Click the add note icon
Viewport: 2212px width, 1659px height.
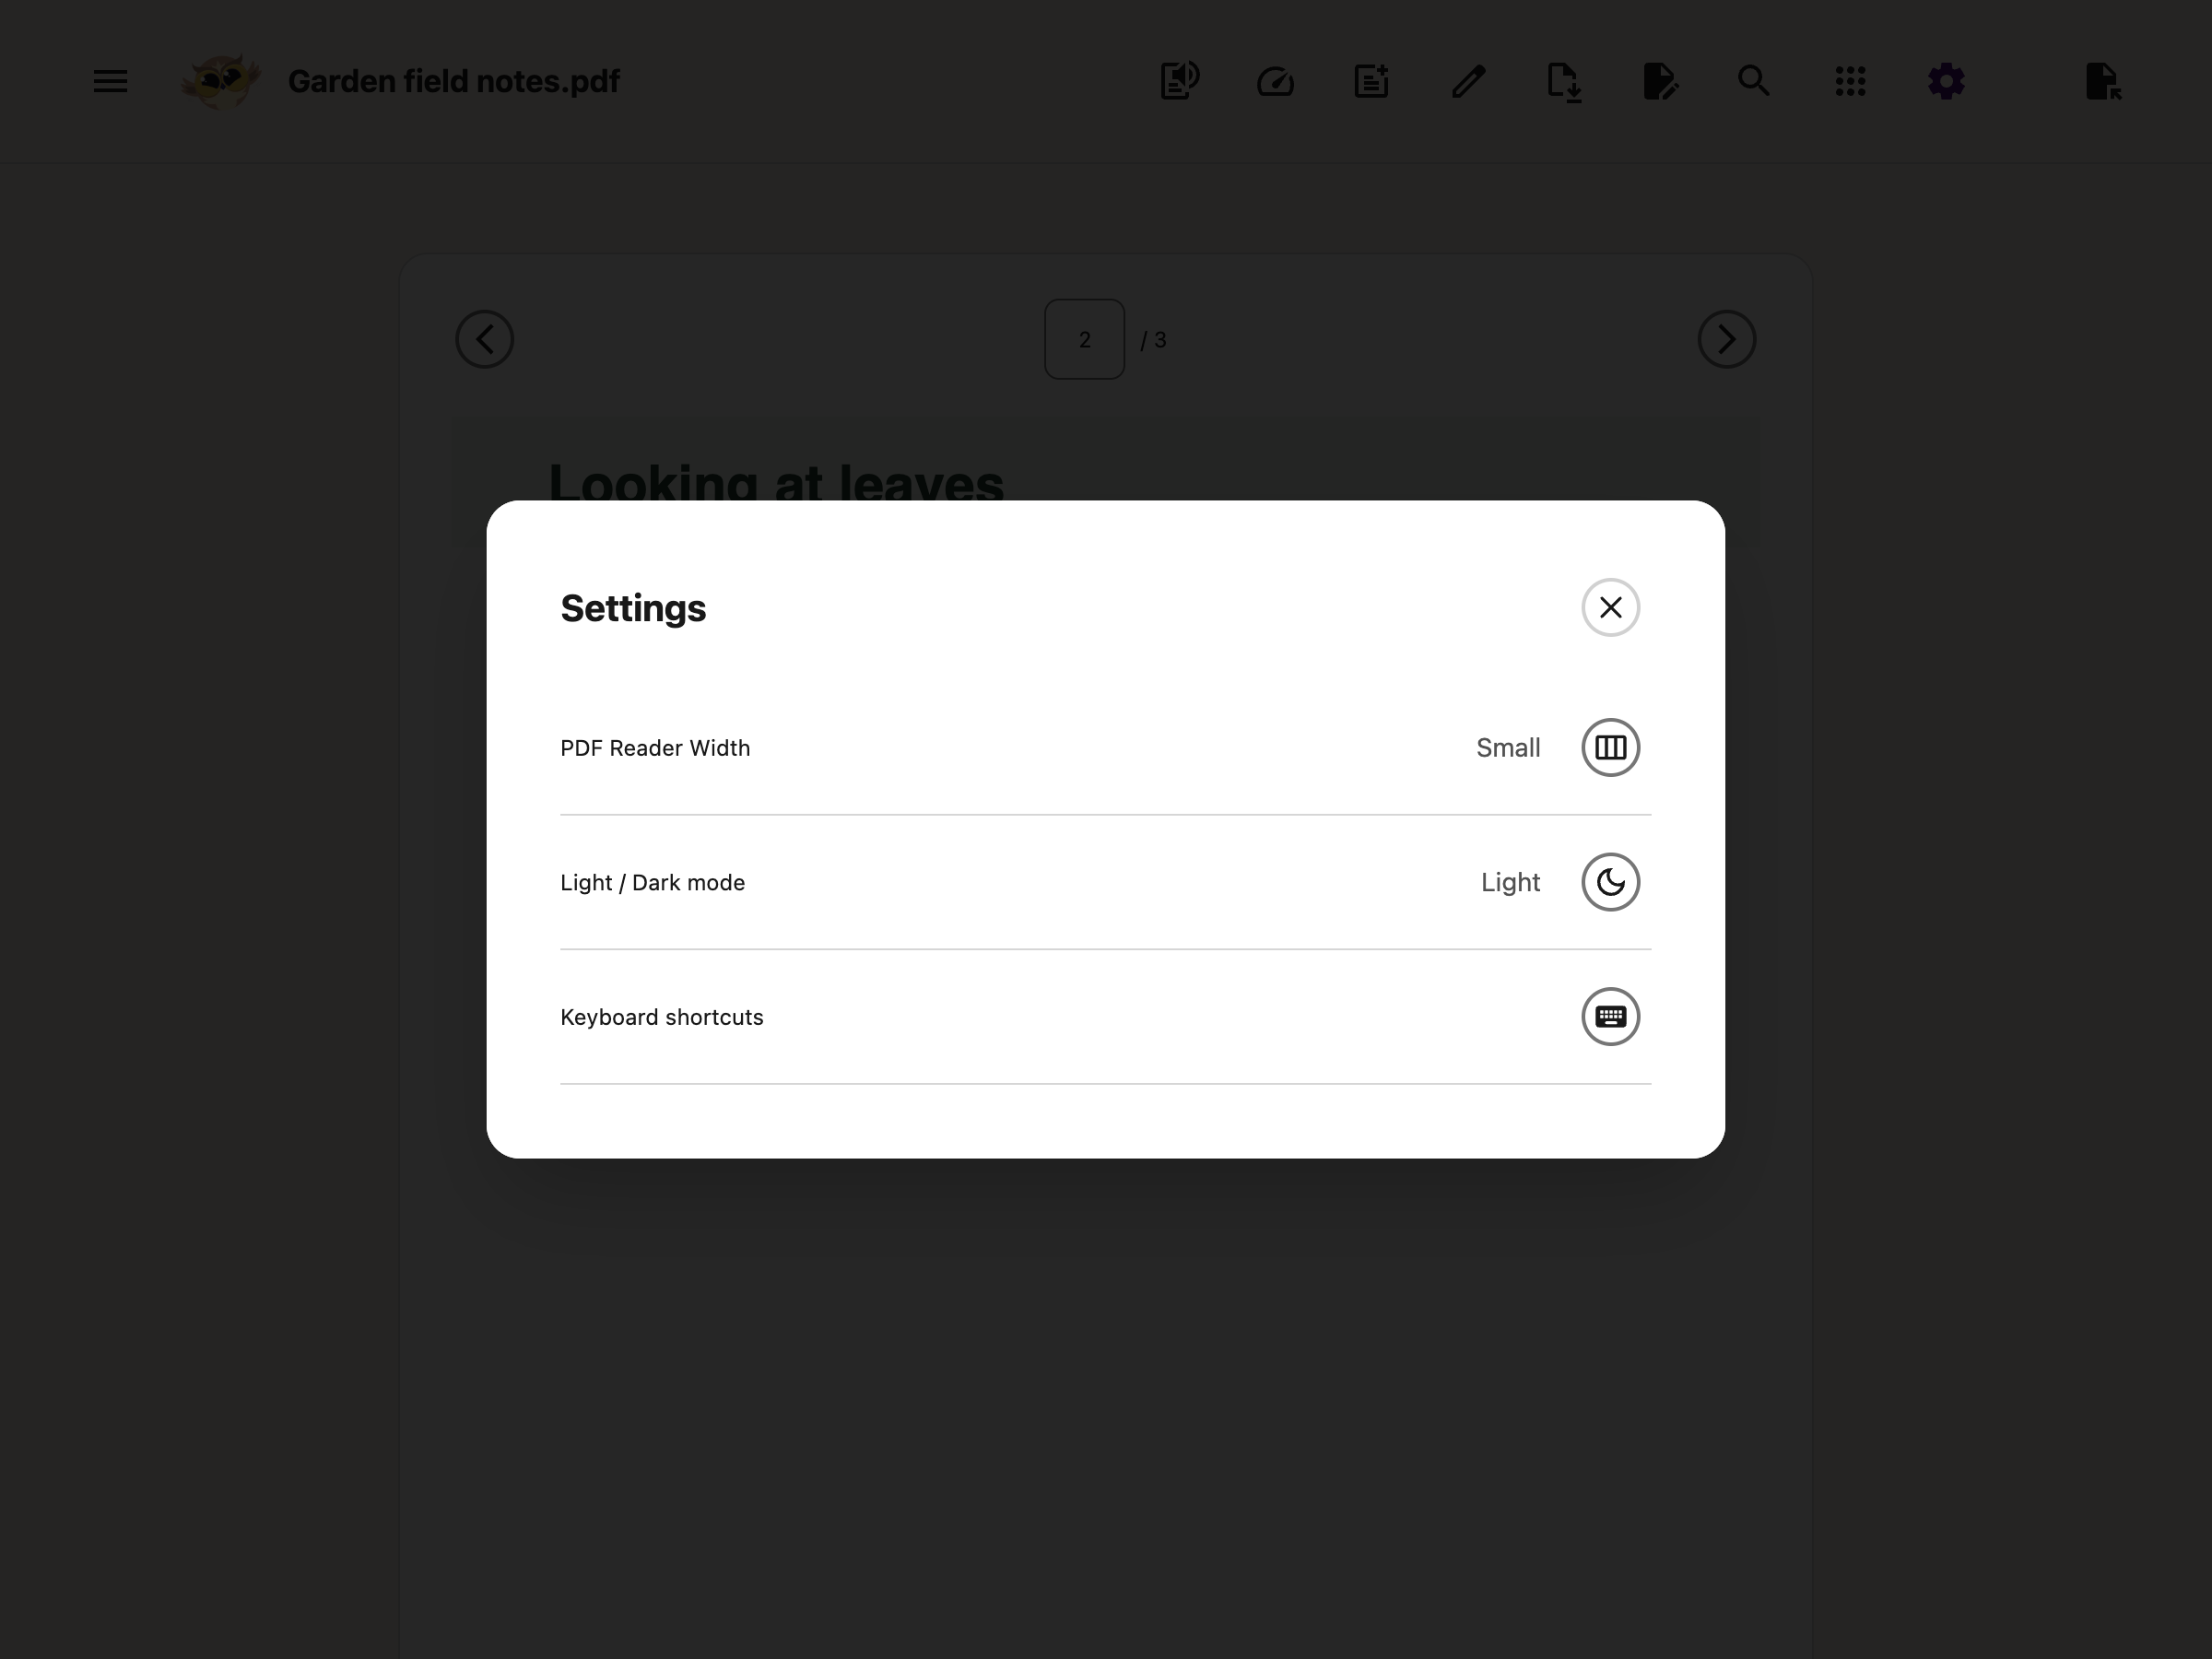1371,81
